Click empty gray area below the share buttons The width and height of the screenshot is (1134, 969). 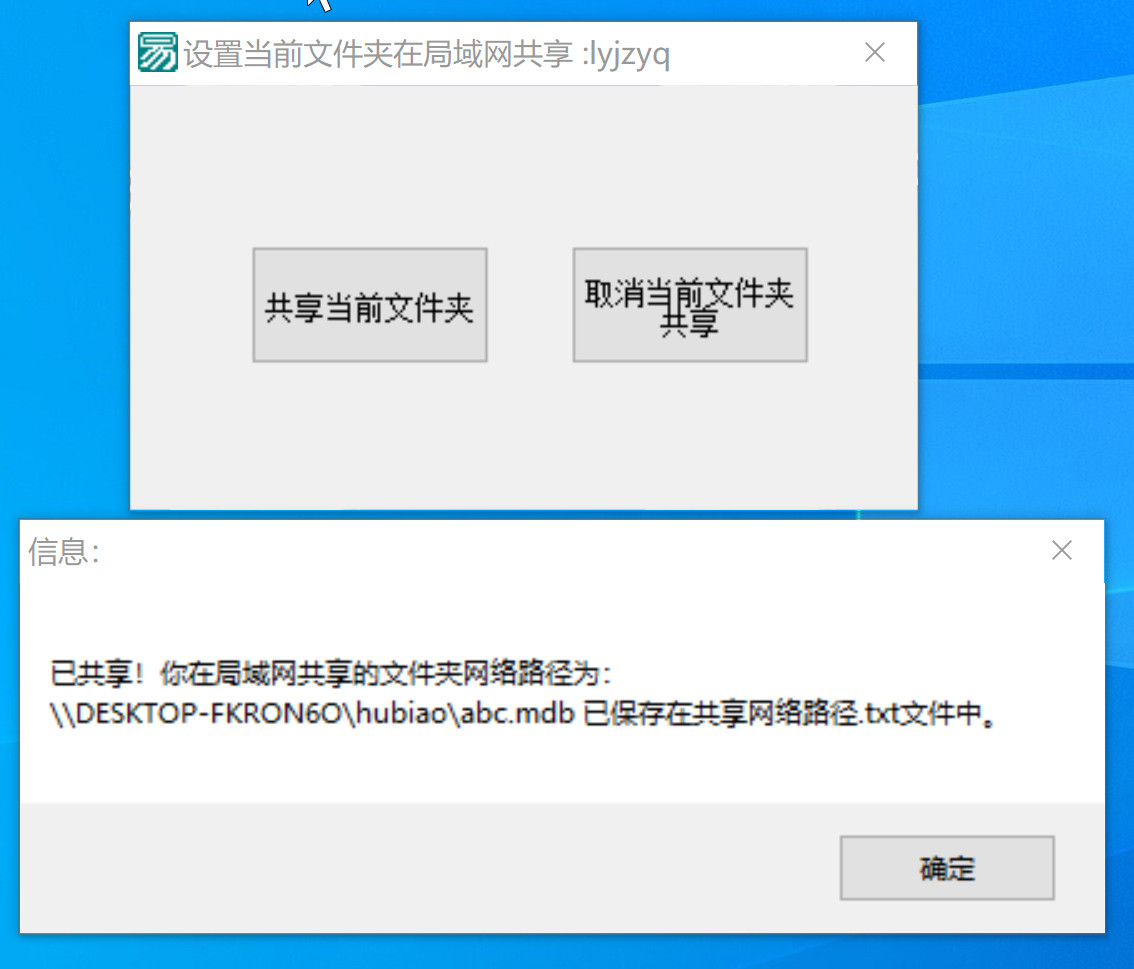pyautogui.click(x=524, y=435)
